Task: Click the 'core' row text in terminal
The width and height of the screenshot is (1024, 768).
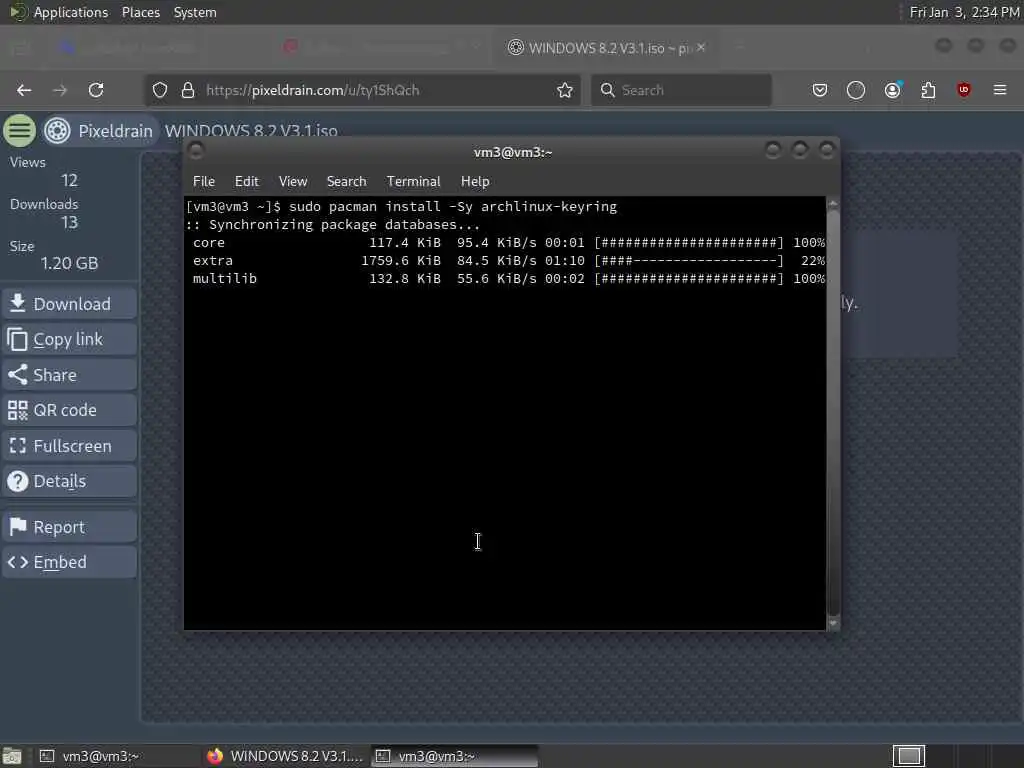Action: point(209,243)
